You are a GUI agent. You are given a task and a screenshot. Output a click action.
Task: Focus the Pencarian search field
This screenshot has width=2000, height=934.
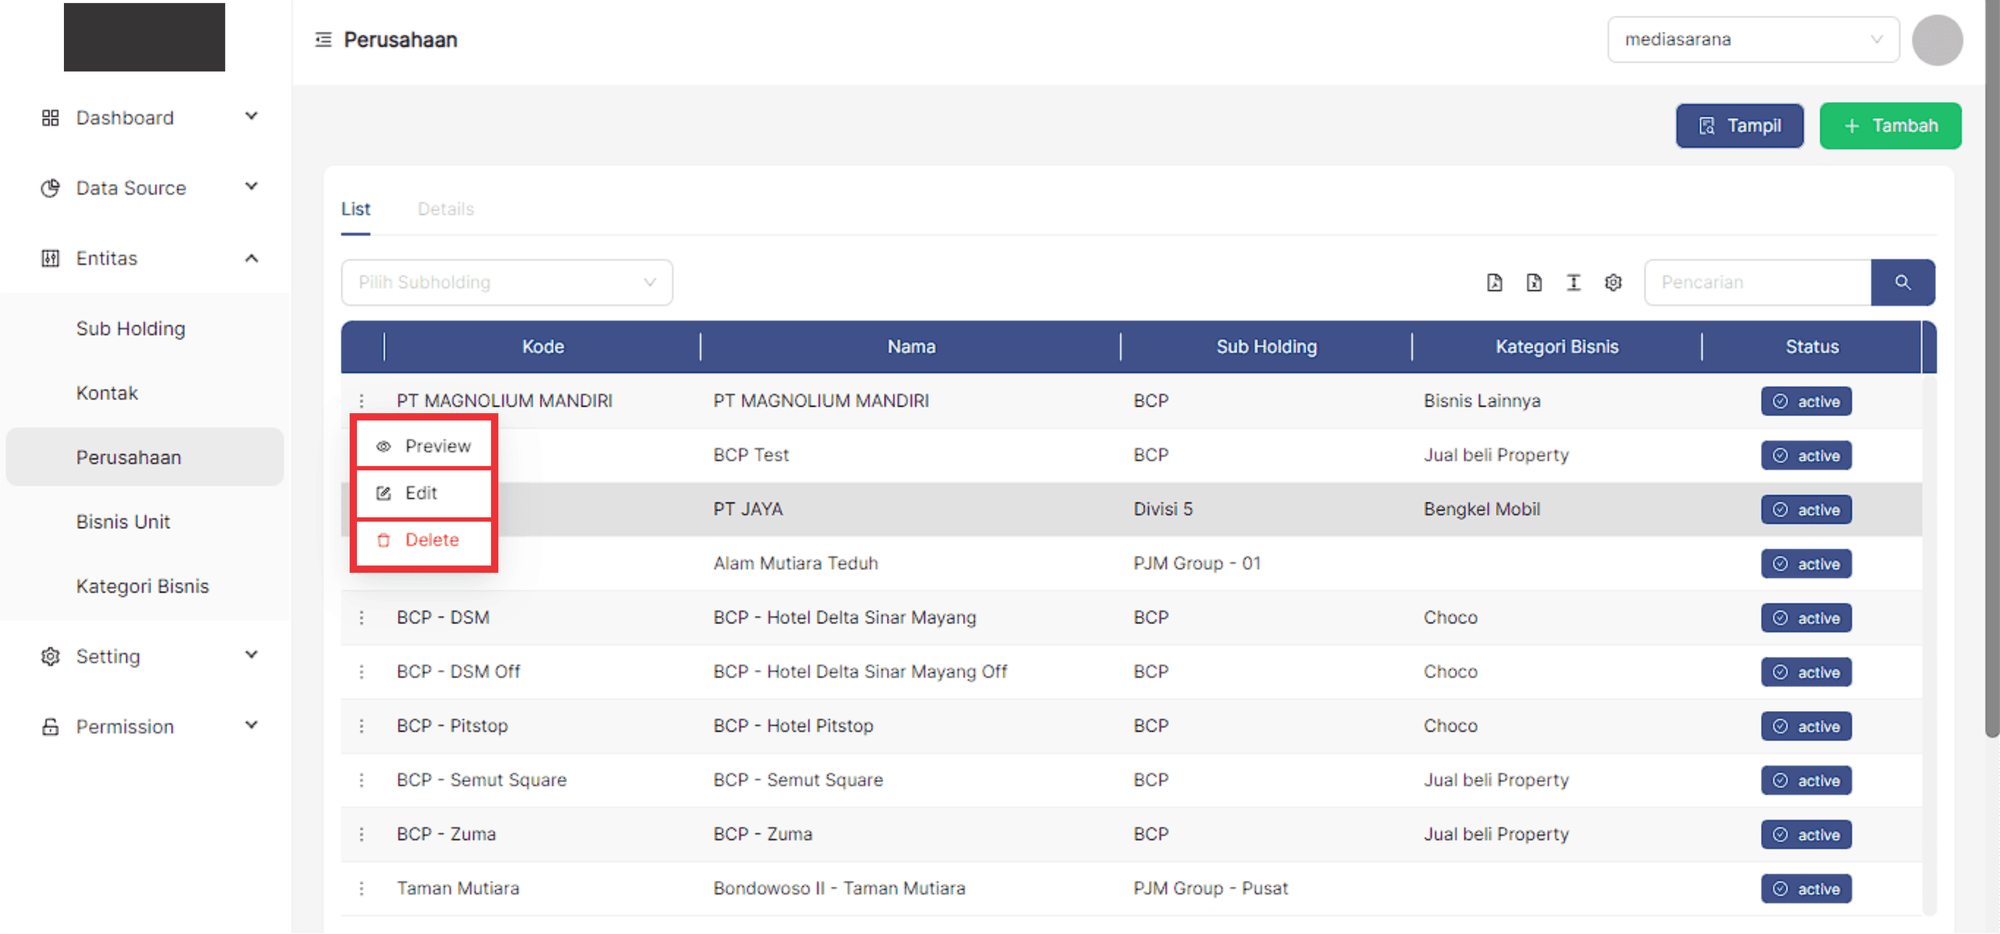pos(1756,283)
